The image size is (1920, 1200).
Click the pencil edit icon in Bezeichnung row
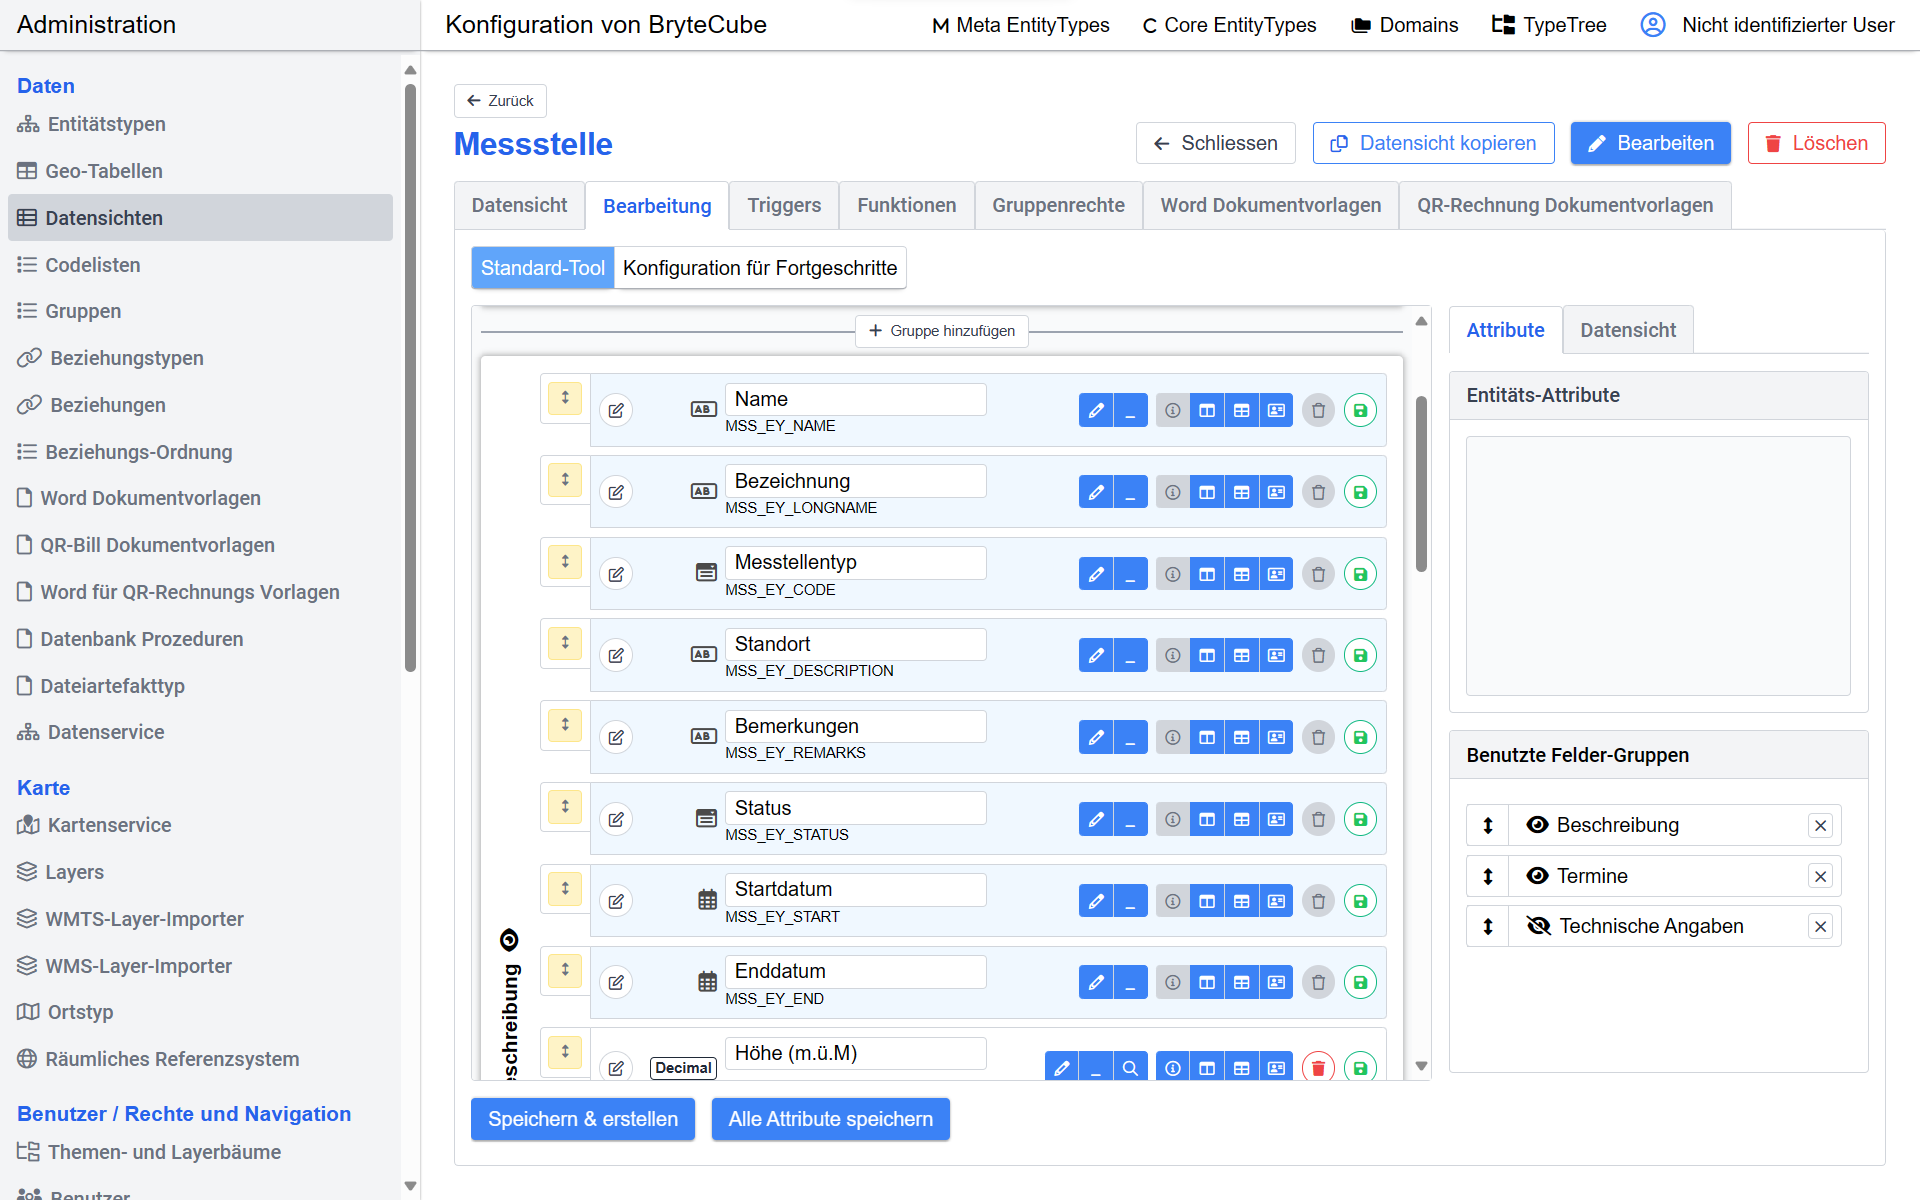tap(1096, 492)
